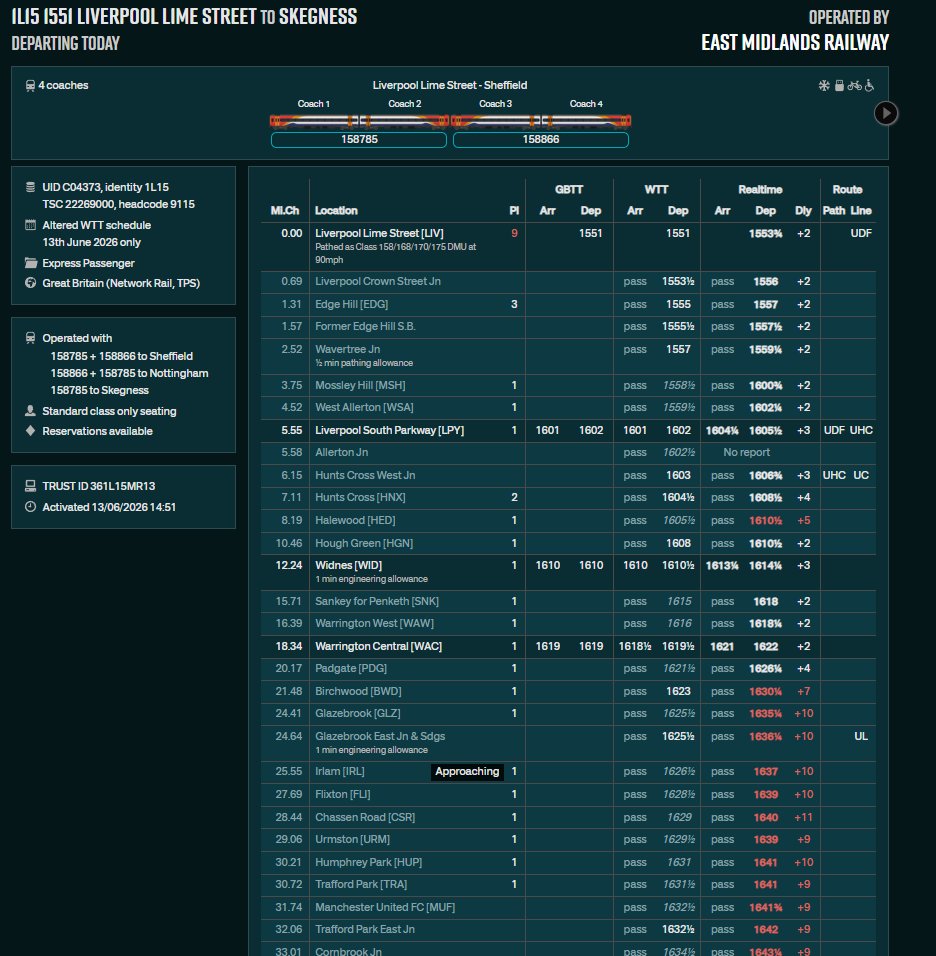936x956 pixels.
Task: Click the clock icon beside Activated time
Action: 30,507
